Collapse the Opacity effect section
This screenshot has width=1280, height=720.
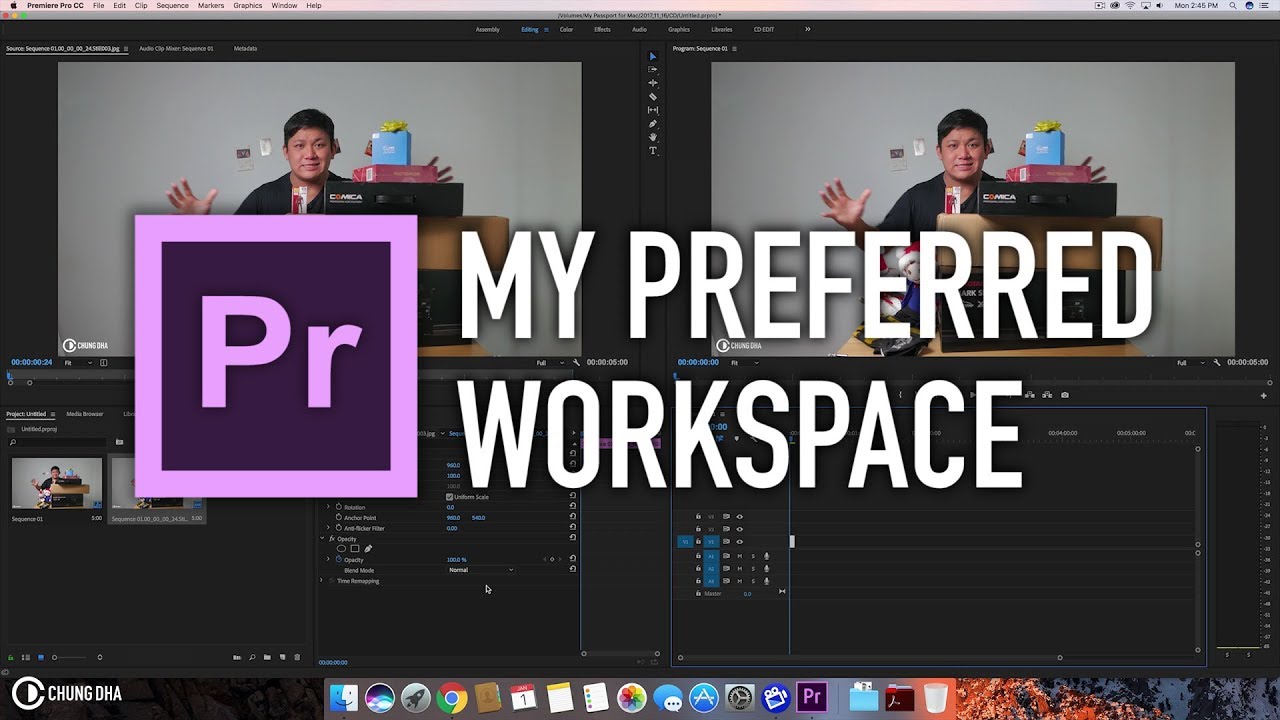point(321,539)
